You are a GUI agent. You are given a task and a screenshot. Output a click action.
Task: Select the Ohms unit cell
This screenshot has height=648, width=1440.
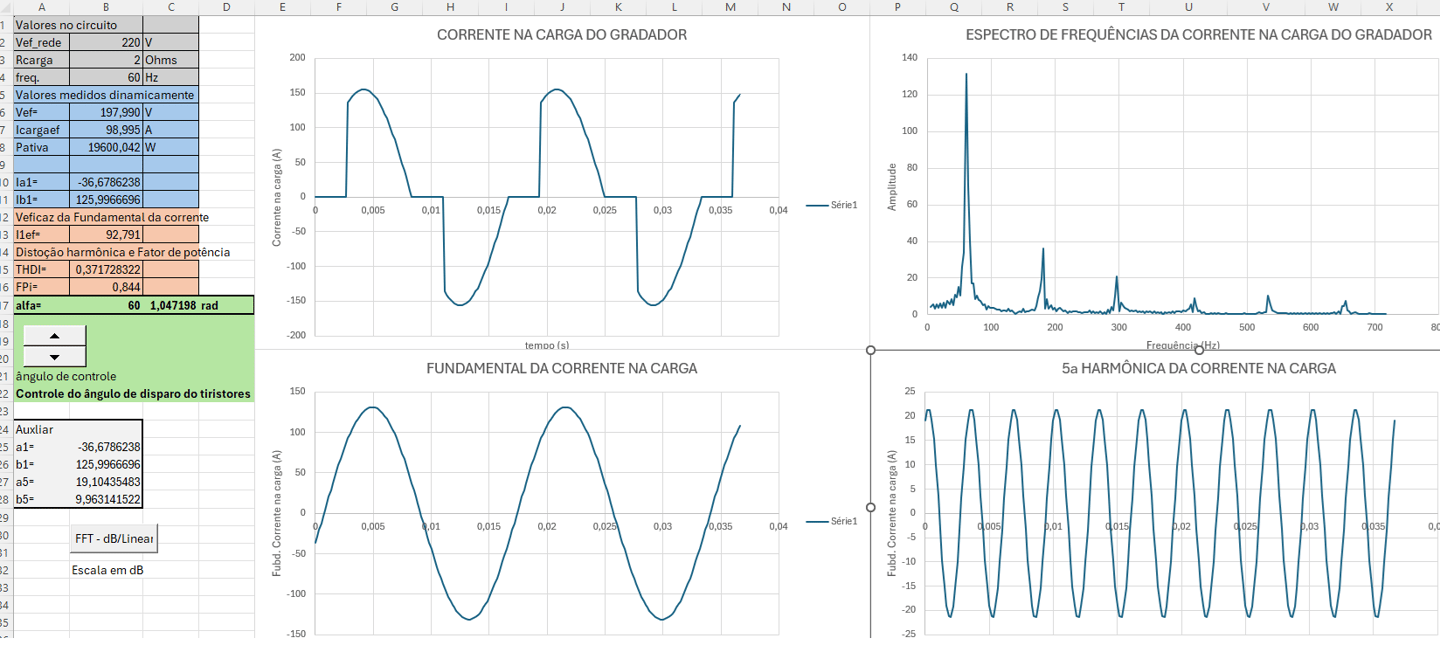[171, 60]
